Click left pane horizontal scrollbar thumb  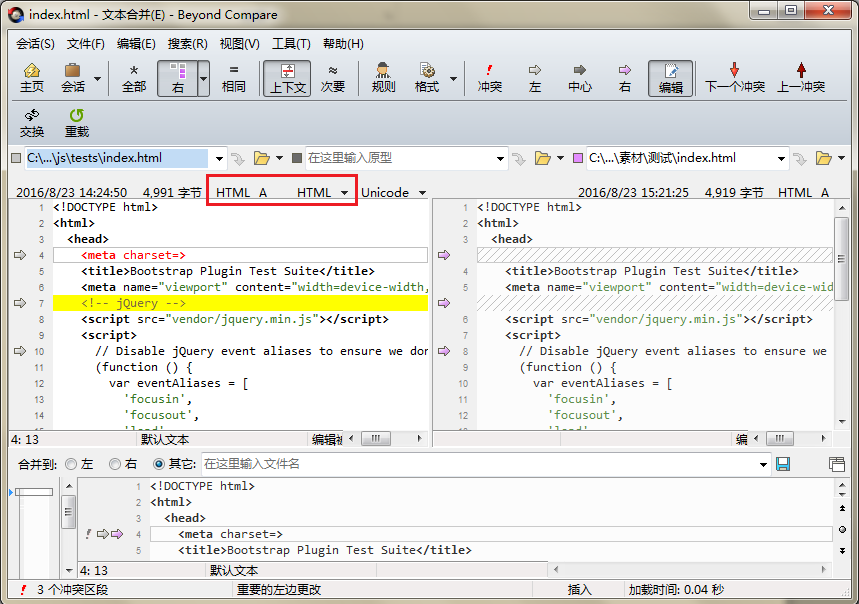376,439
